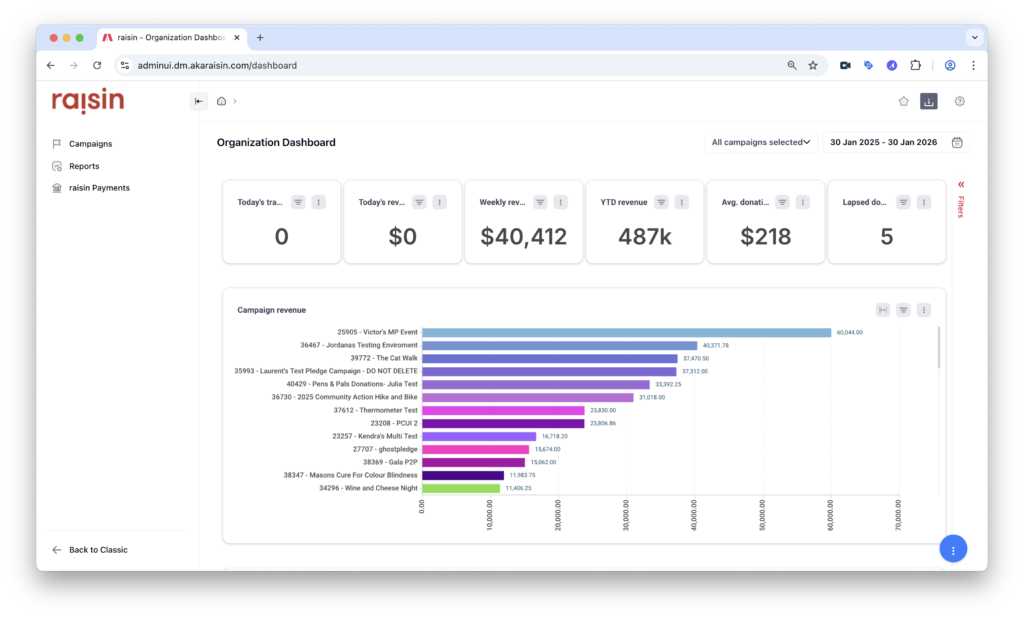Click the browser back button

click(51, 65)
